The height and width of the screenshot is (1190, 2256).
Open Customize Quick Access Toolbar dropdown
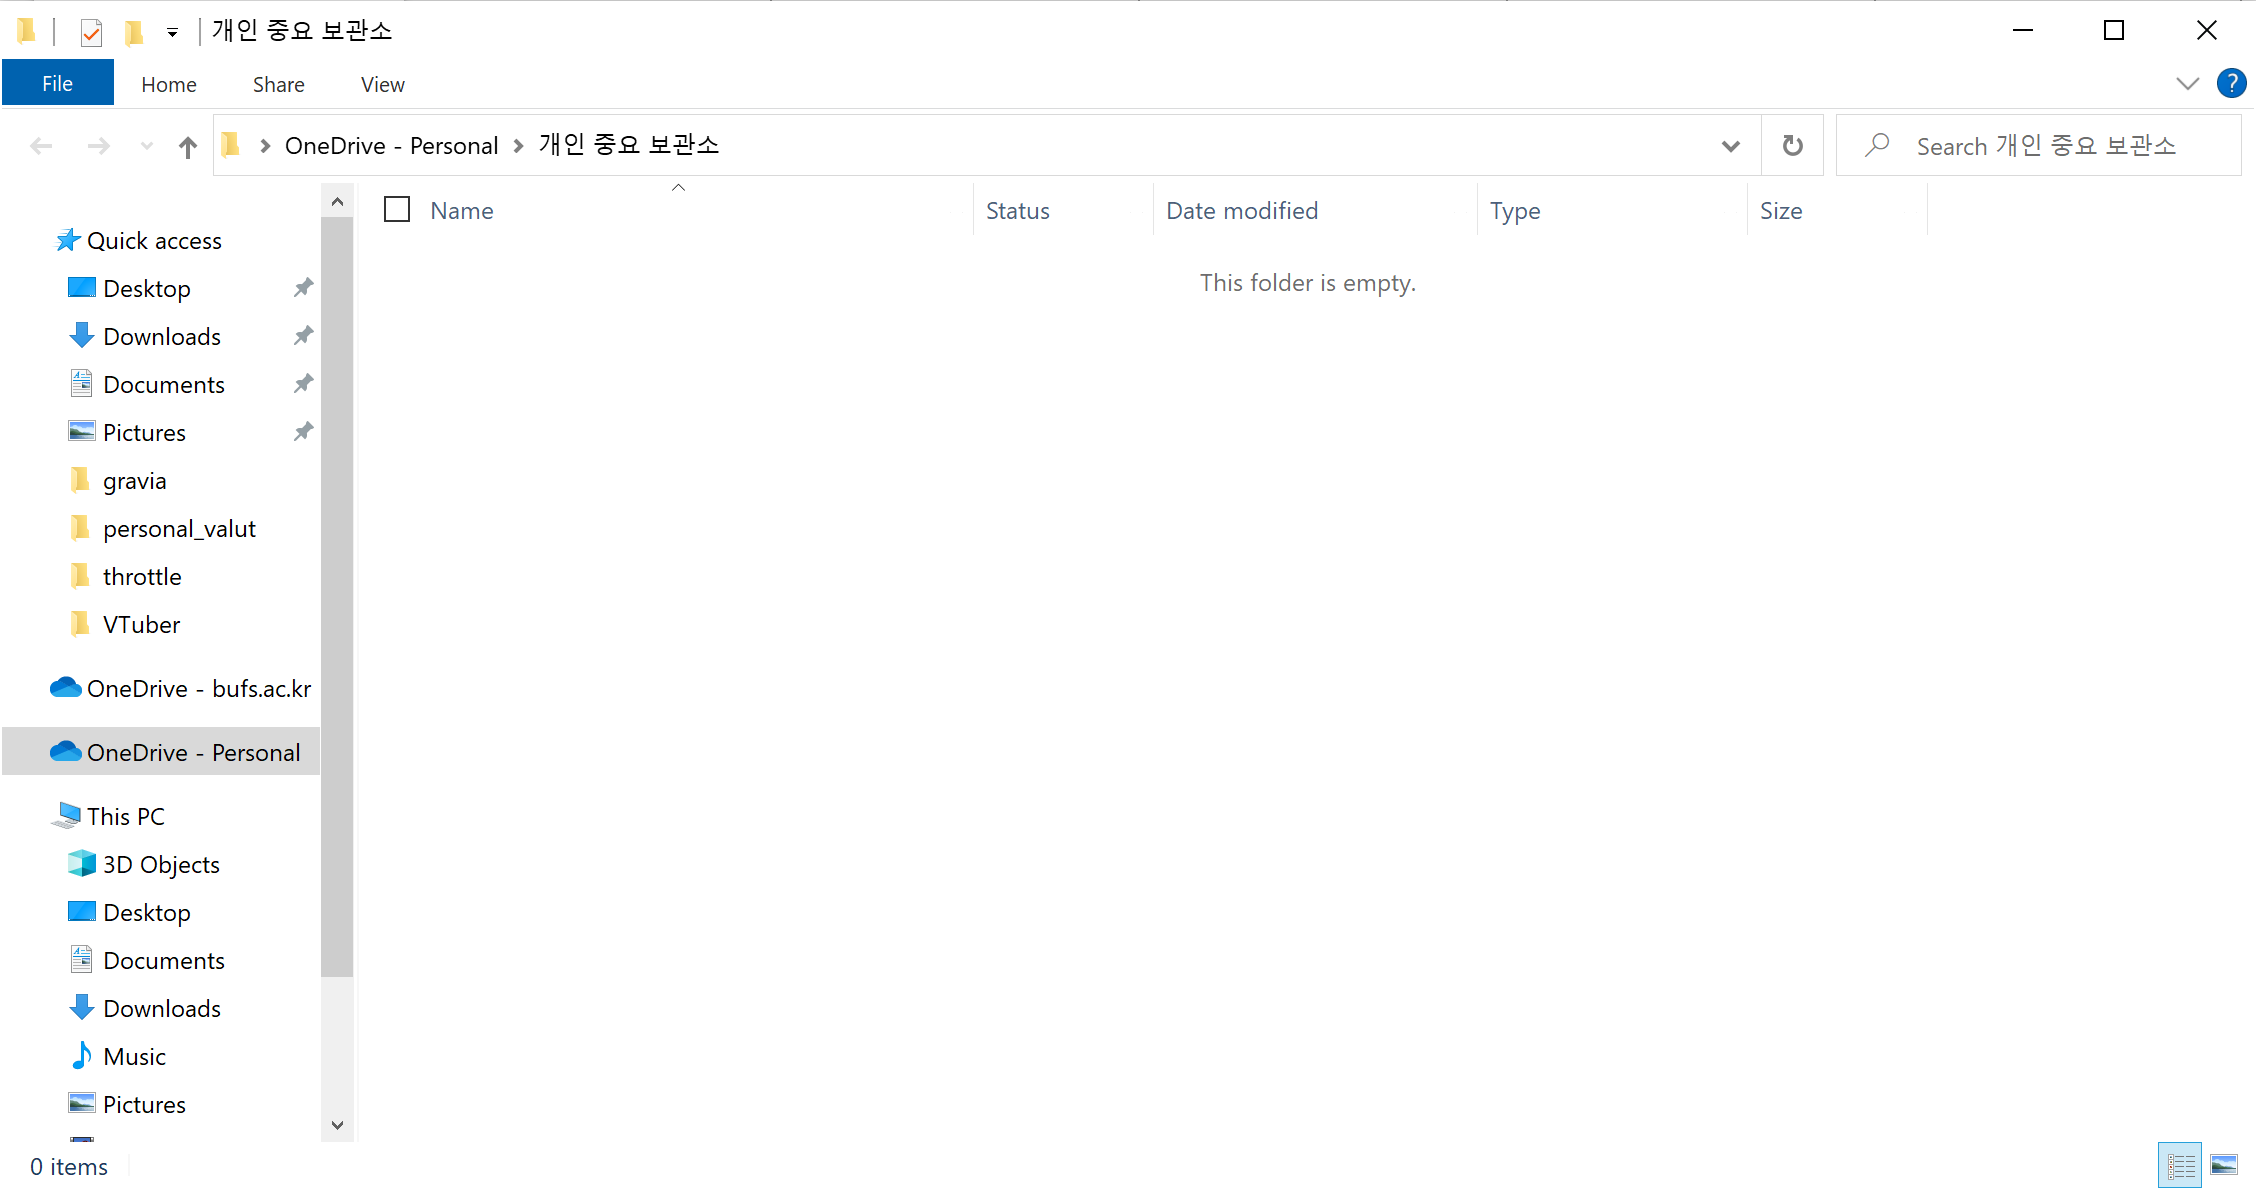(x=172, y=33)
